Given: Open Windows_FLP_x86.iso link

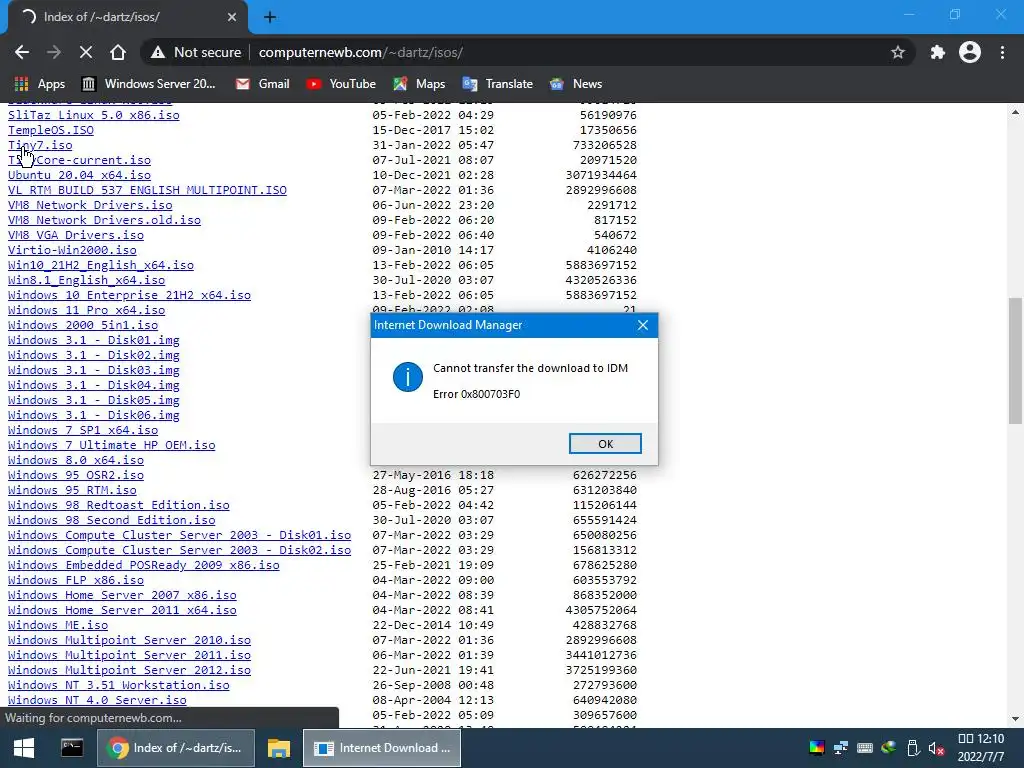Looking at the screenshot, I should tap(76, 581).
